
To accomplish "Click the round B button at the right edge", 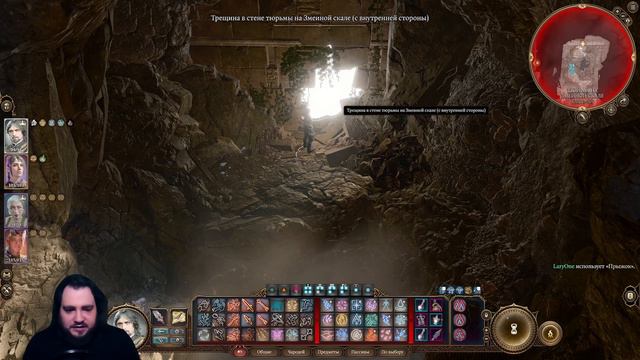I will click(630, 296).
